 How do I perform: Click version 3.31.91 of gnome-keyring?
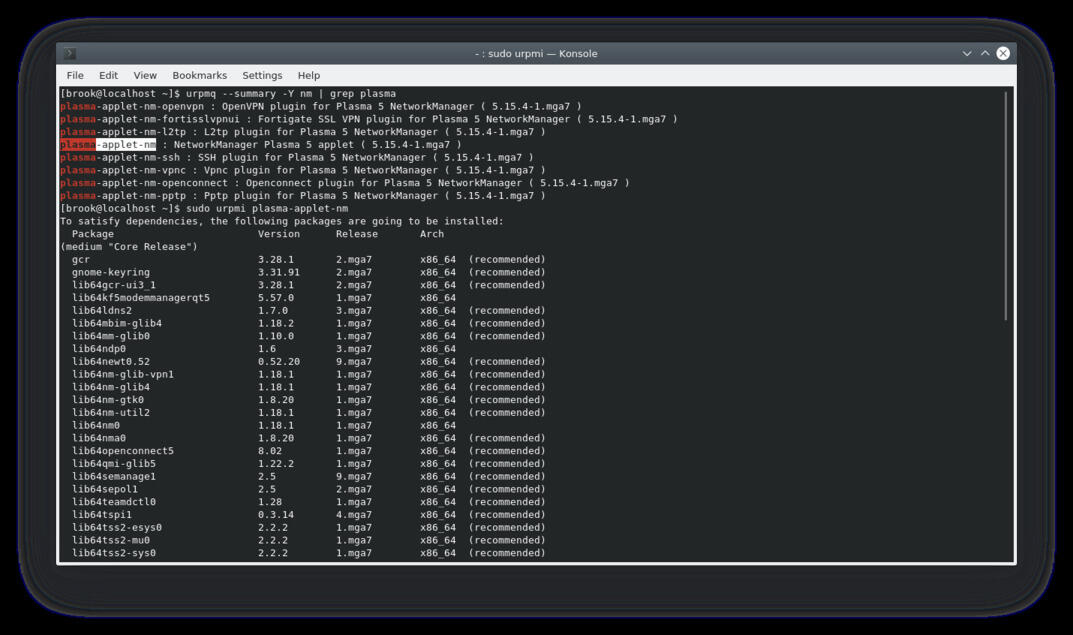point(279,272)
